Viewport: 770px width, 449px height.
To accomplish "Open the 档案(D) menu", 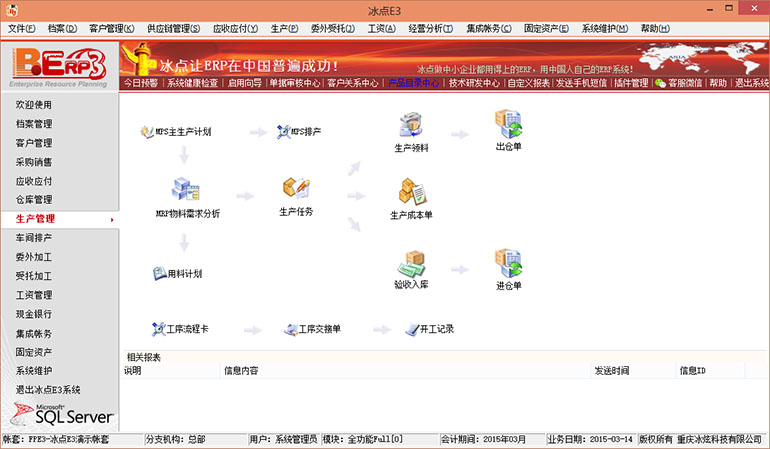I will click(62, 28).
